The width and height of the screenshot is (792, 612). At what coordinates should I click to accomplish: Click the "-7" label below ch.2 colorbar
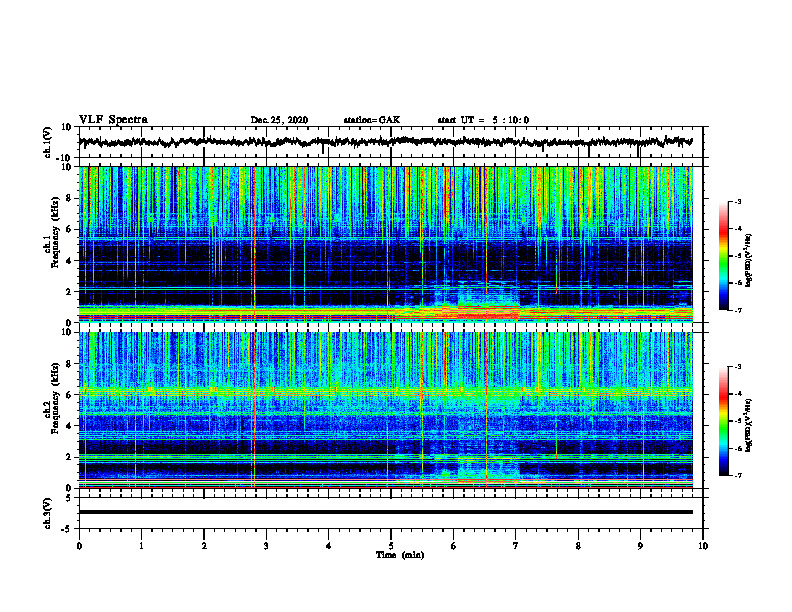(738, 476)
